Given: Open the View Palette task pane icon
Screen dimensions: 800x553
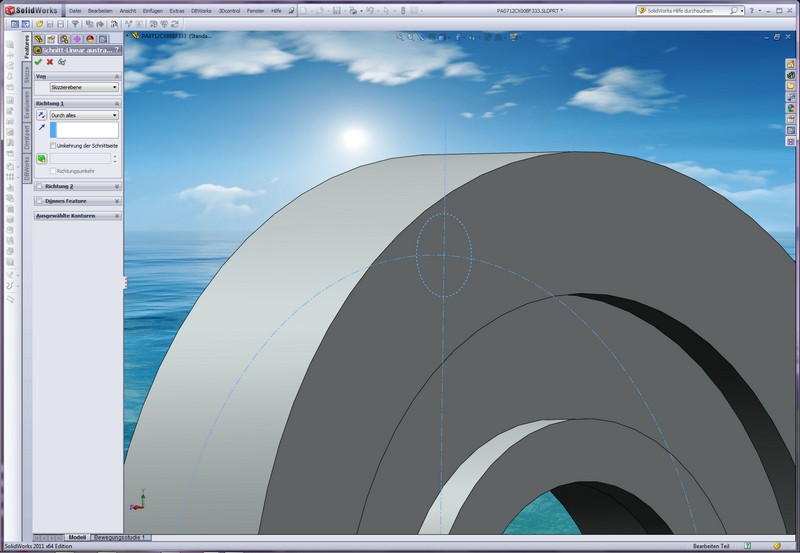Looking at the screenshot, I should [x=790, y=97].
